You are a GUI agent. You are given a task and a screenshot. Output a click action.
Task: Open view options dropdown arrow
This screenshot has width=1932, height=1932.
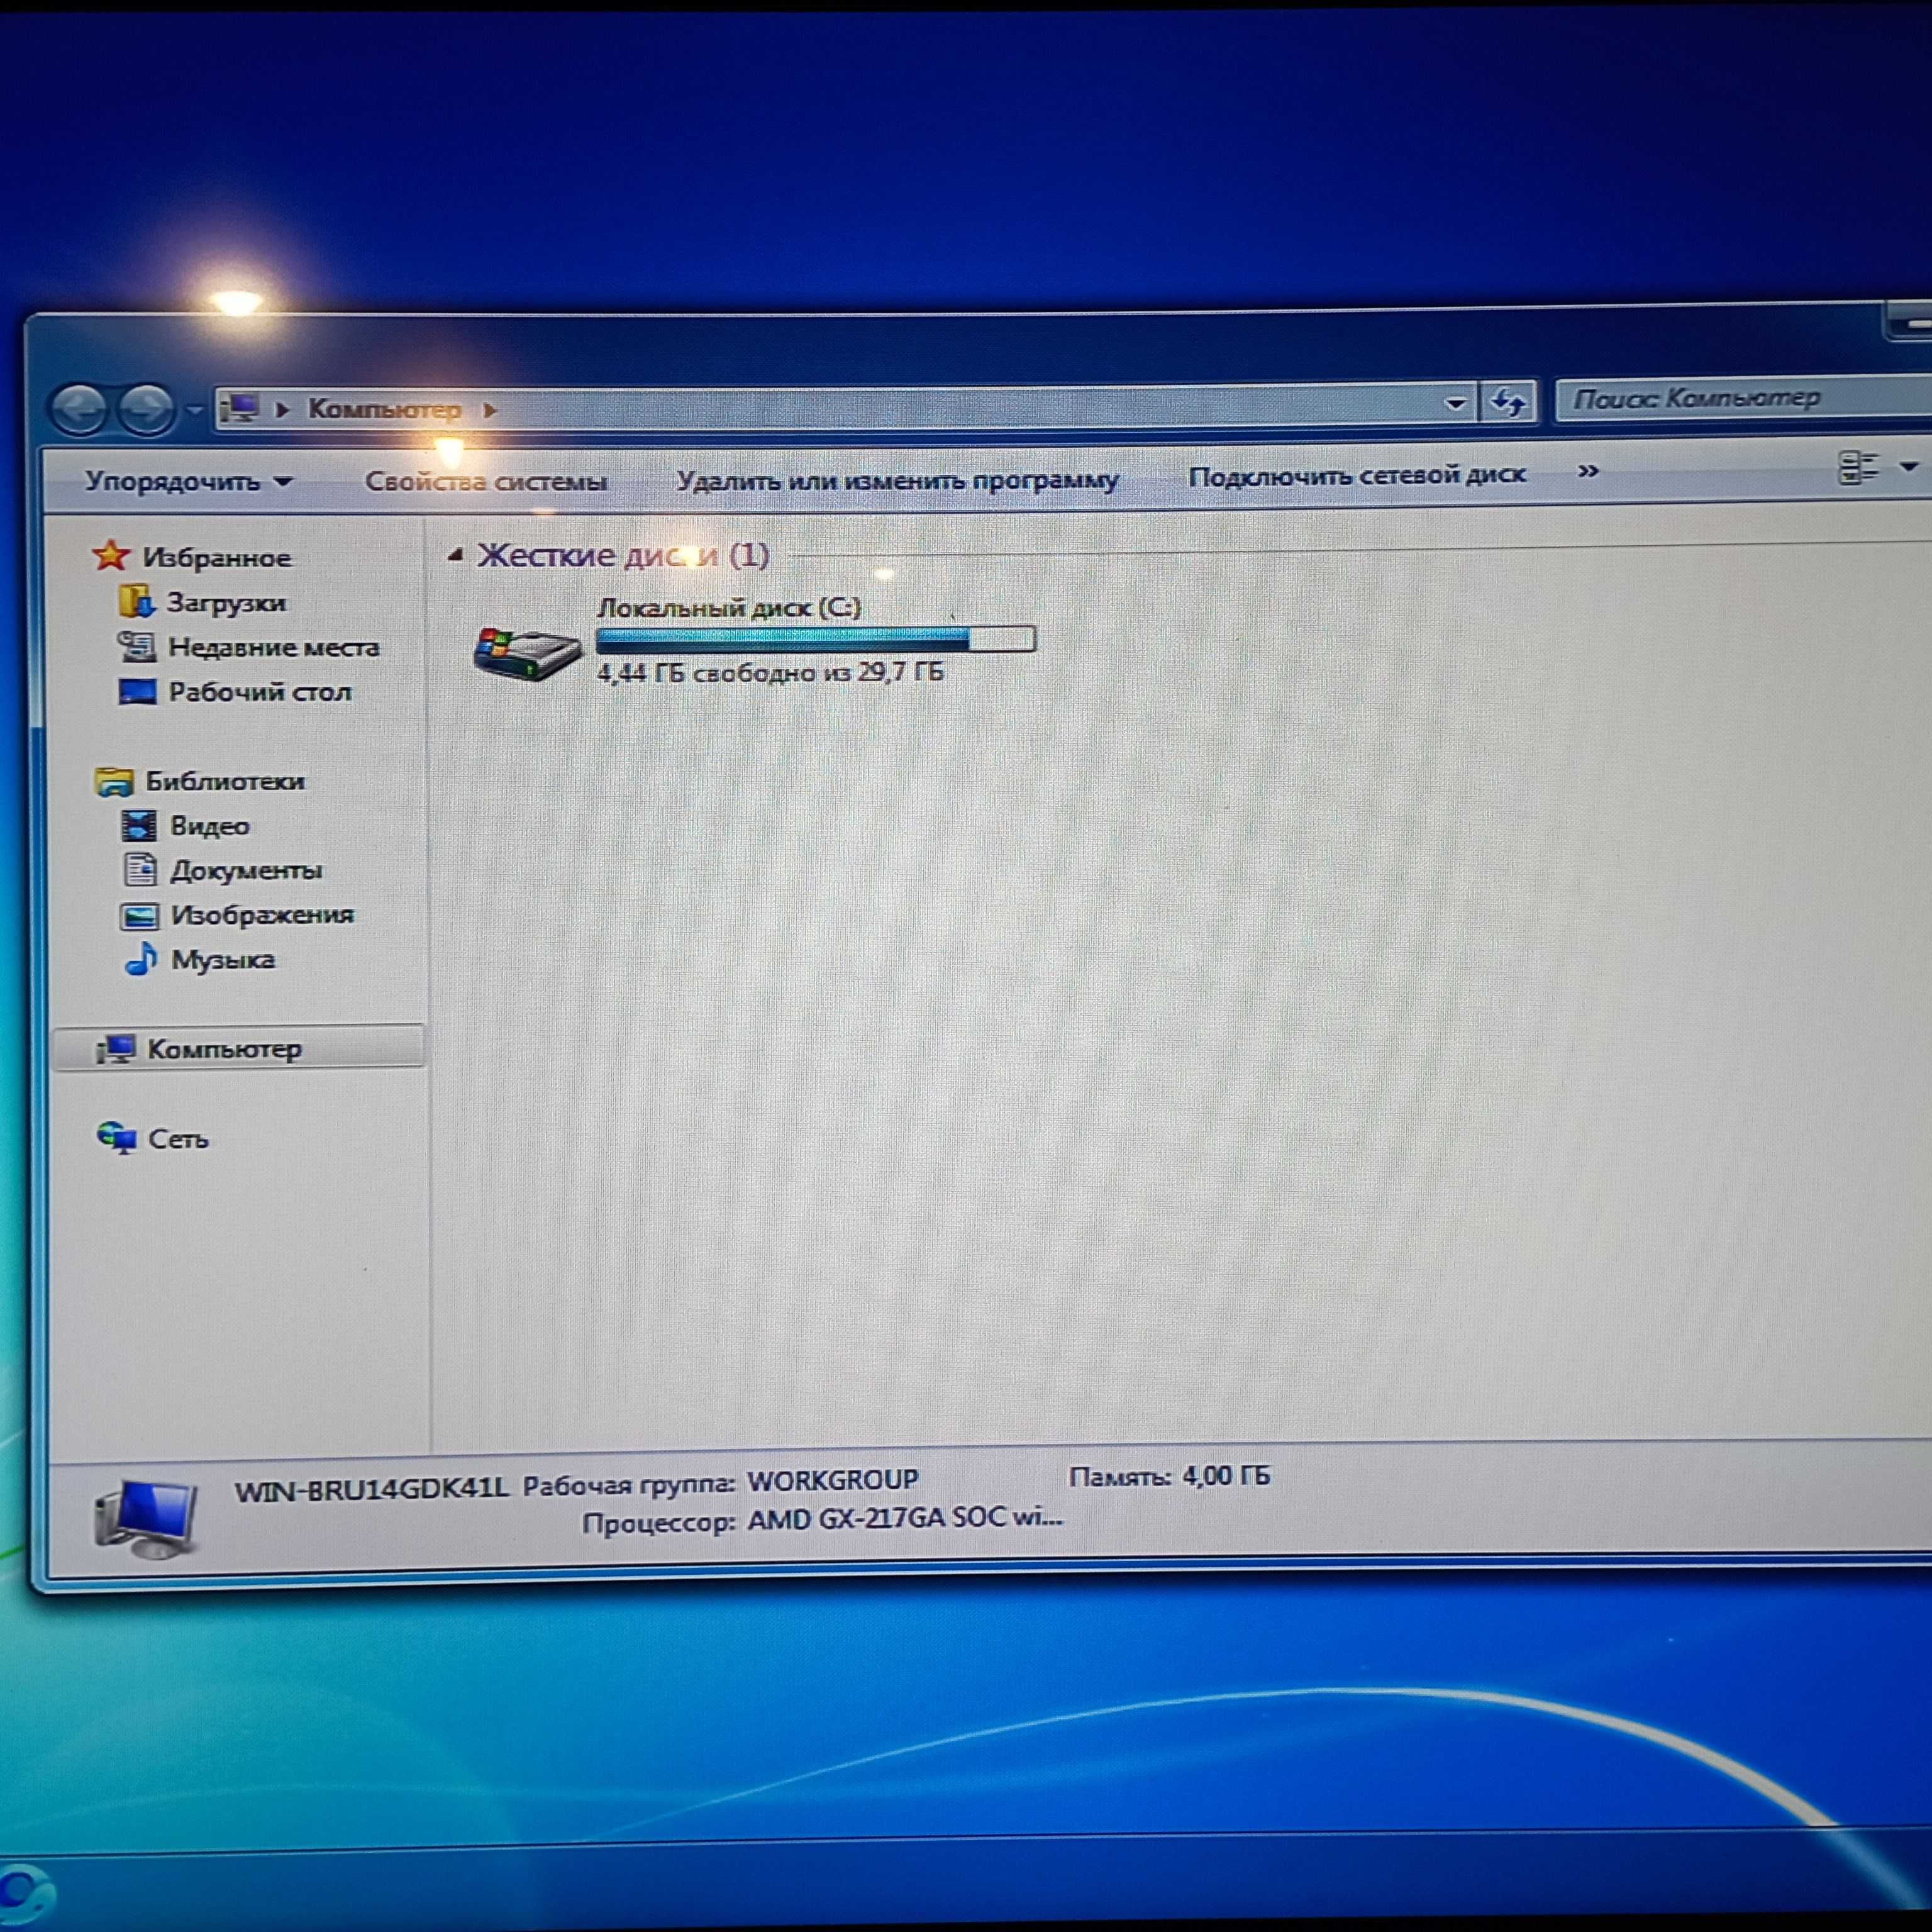[x=1909, y=466]
